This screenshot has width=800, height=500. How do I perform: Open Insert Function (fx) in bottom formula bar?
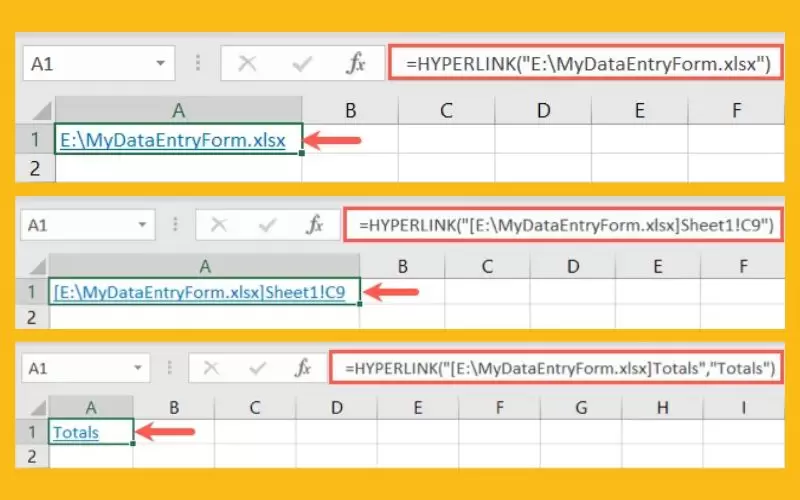[x=303, y=367]
